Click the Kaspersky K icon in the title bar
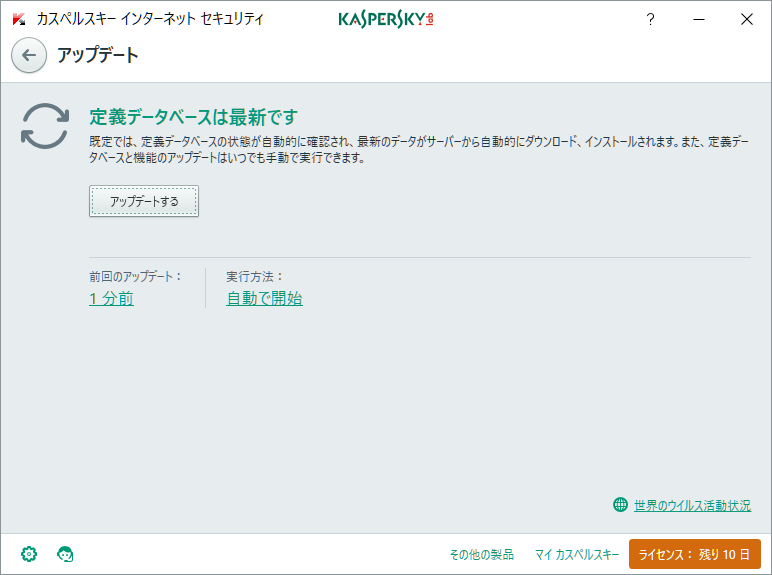Screen dimensions: 772x575 point(19,19)
